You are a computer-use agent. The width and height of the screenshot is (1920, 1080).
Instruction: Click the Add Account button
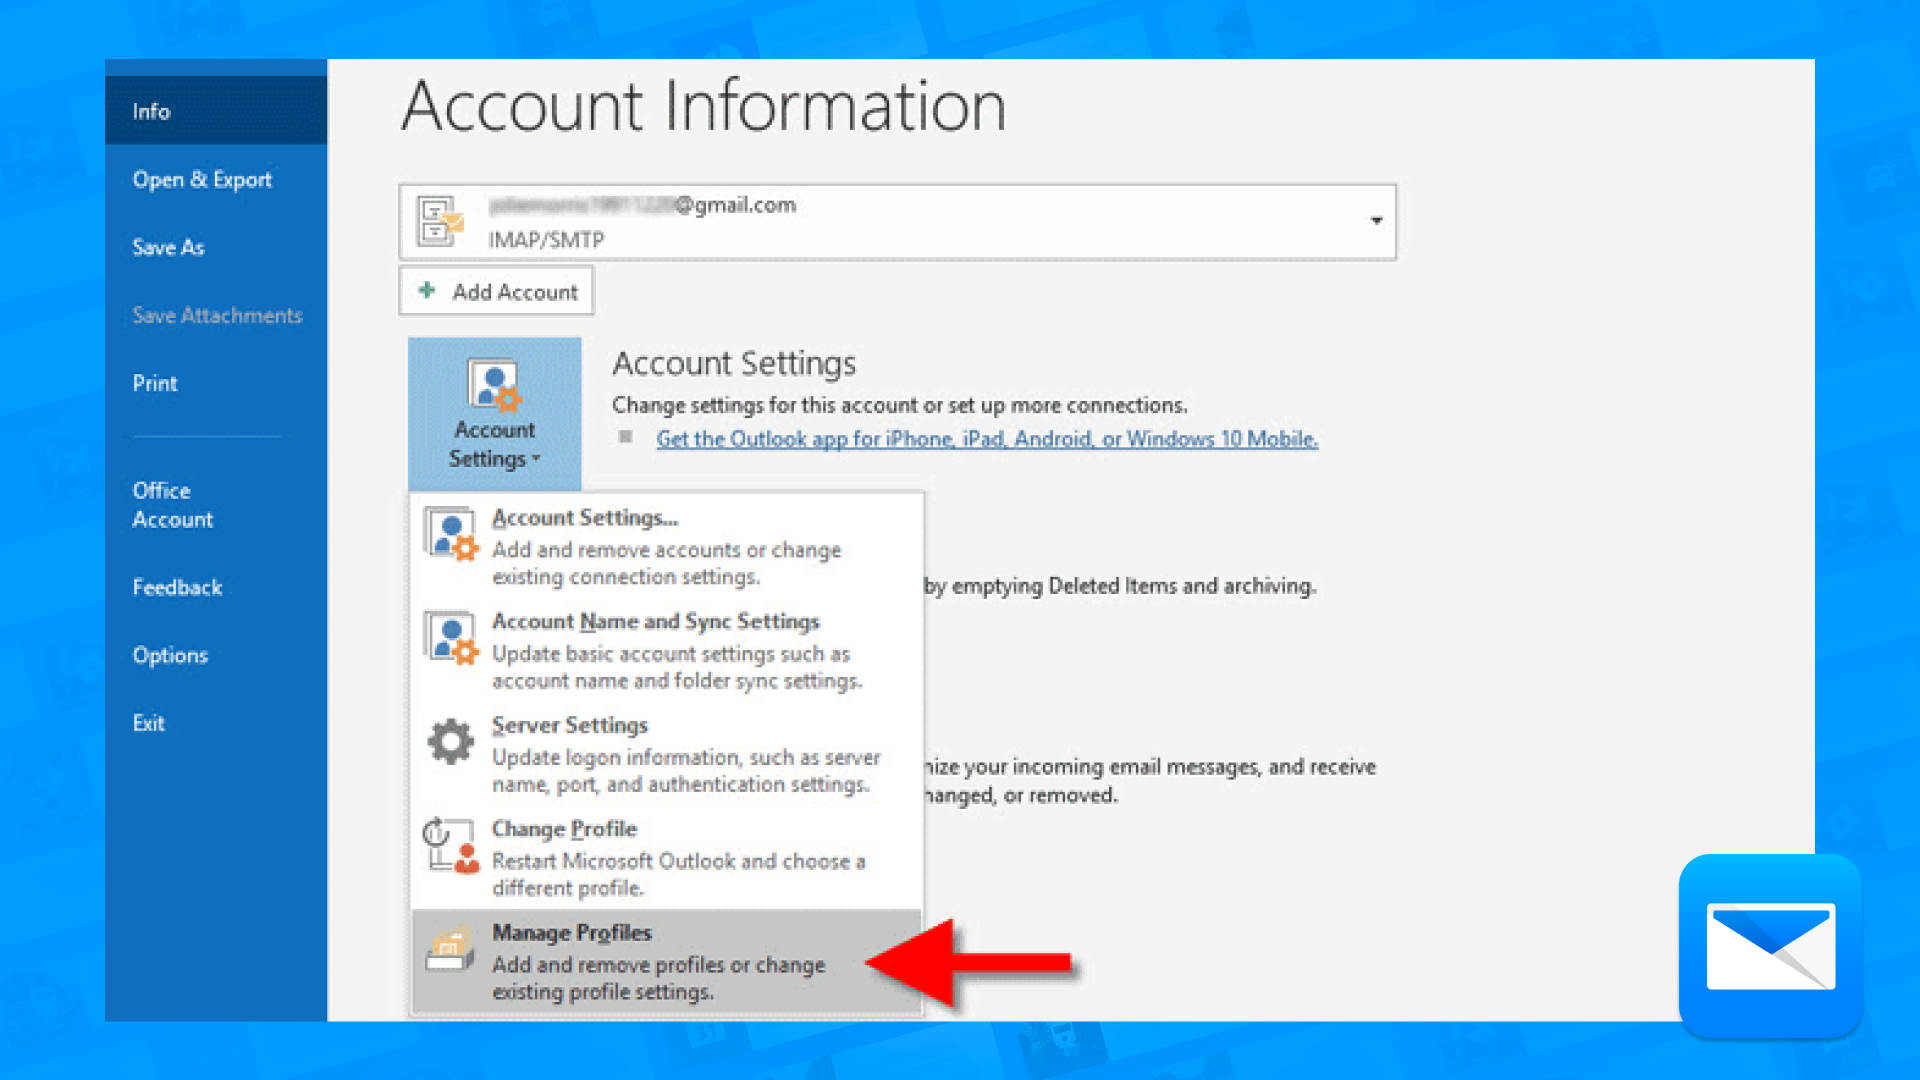(496, 291)
